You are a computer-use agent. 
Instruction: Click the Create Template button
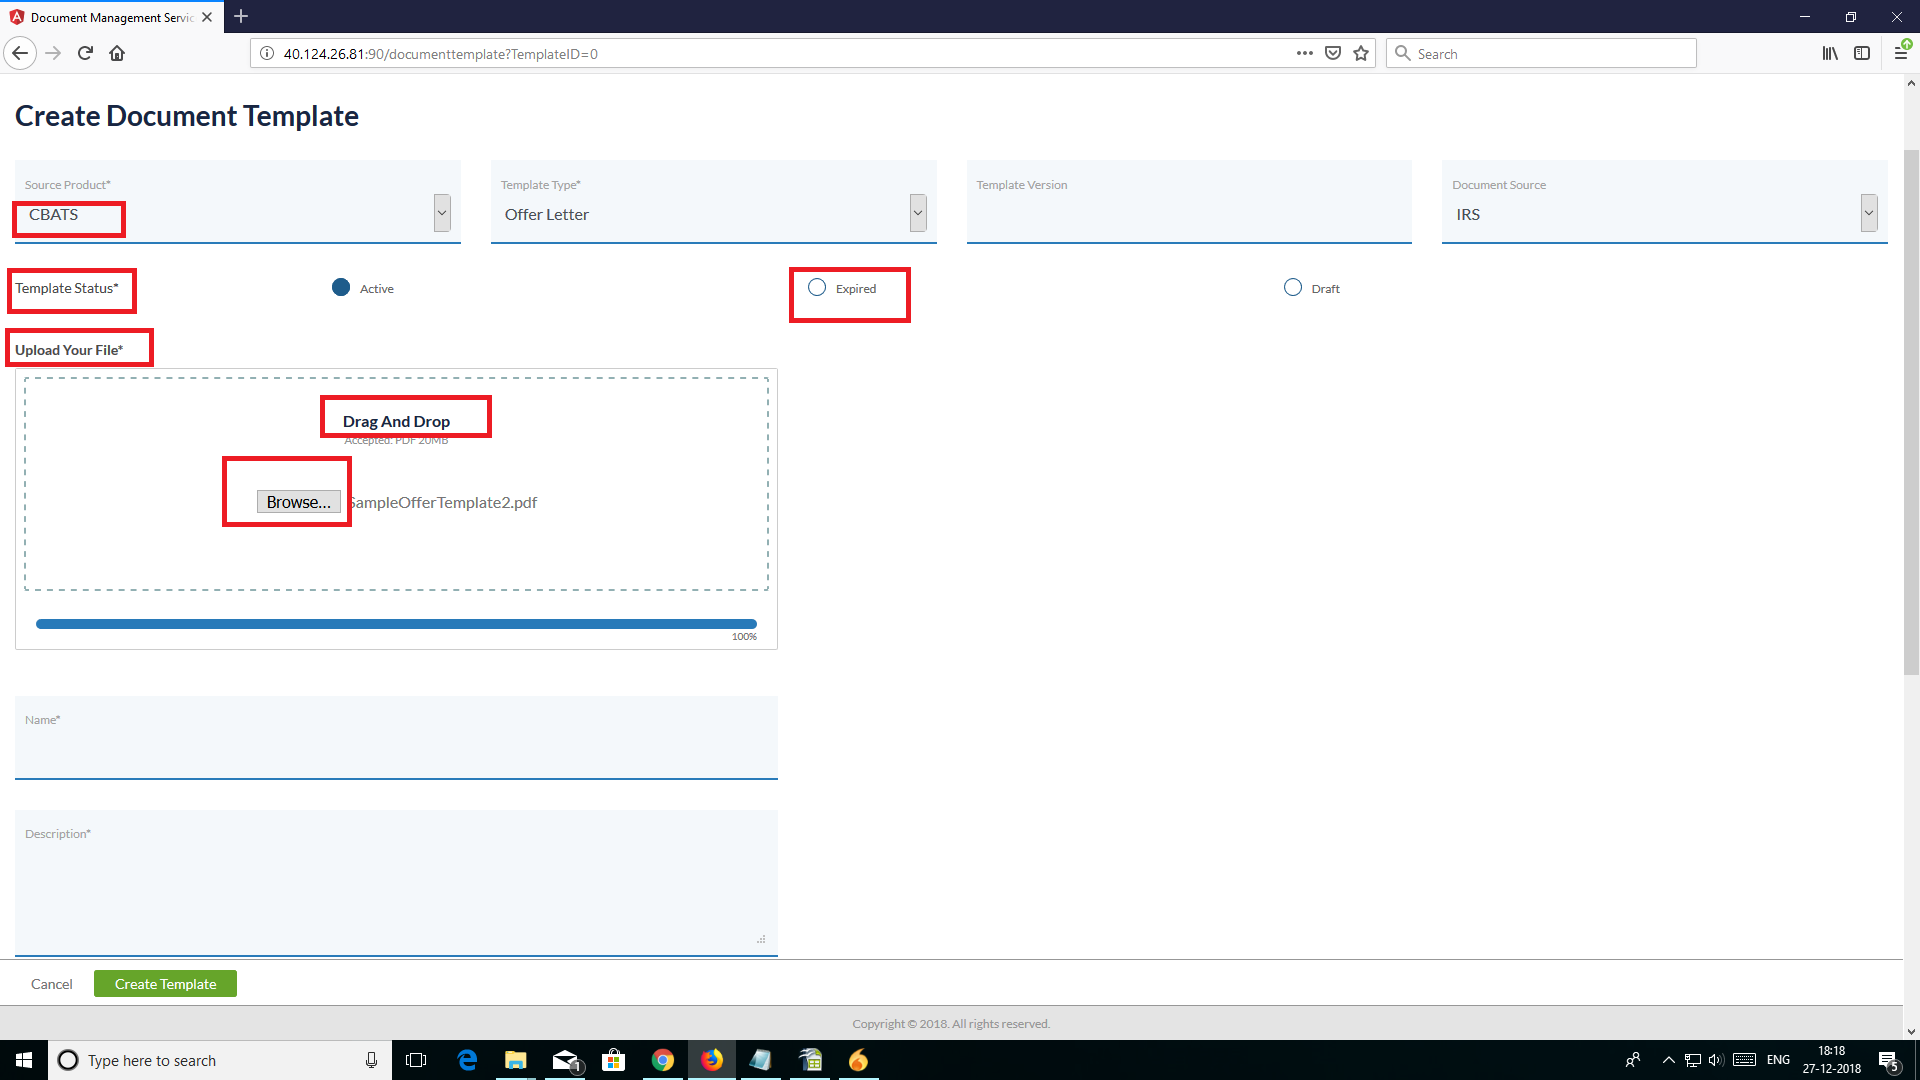coord(165,984)
